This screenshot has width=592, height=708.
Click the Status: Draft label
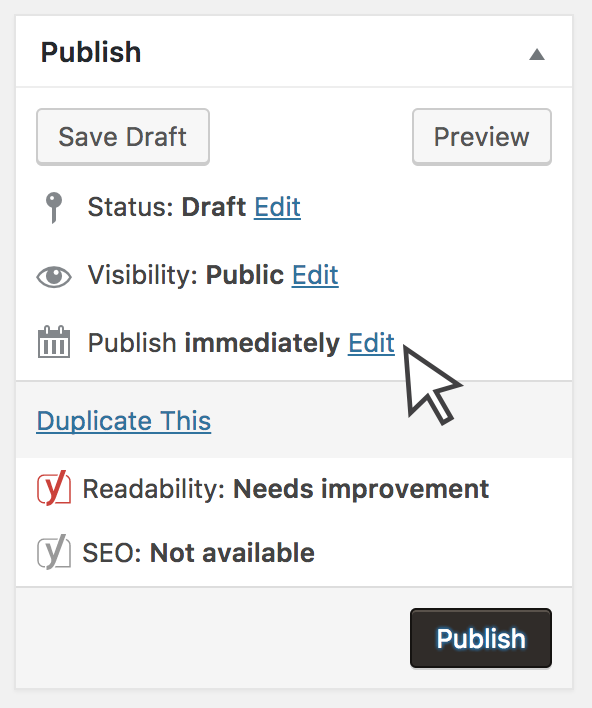(x=167, y=207)
